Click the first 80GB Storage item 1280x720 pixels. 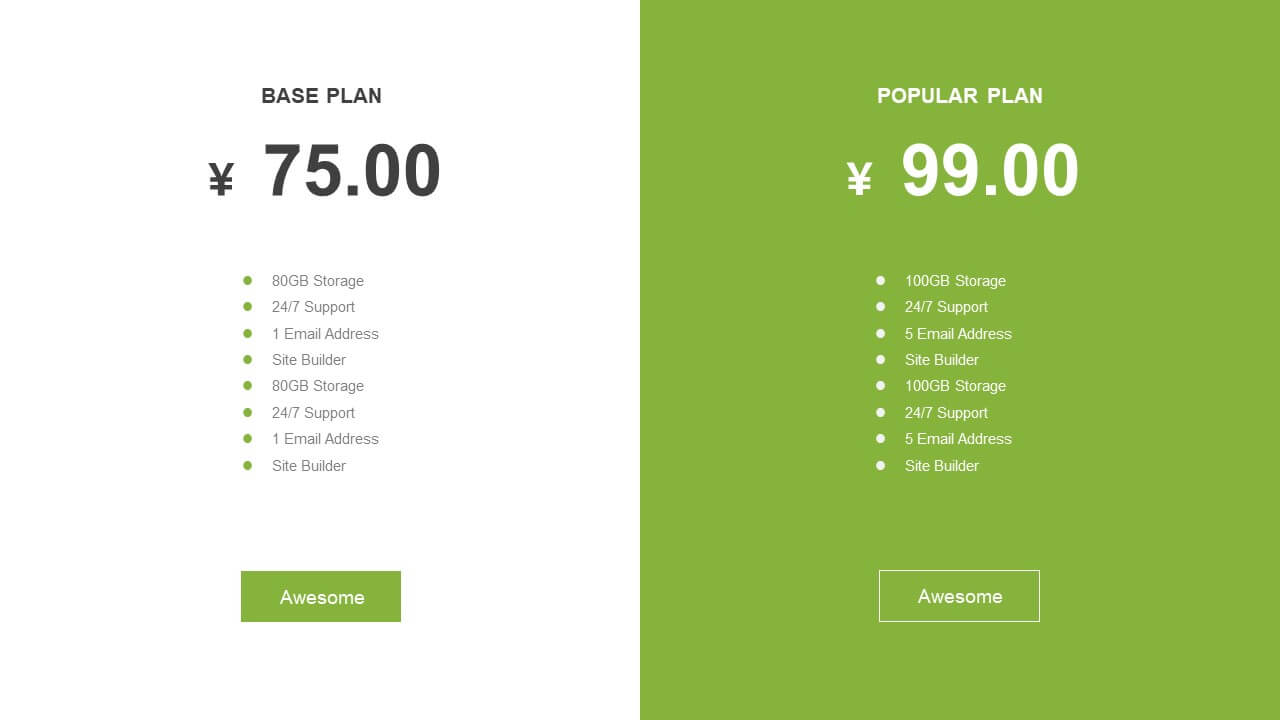318,281
